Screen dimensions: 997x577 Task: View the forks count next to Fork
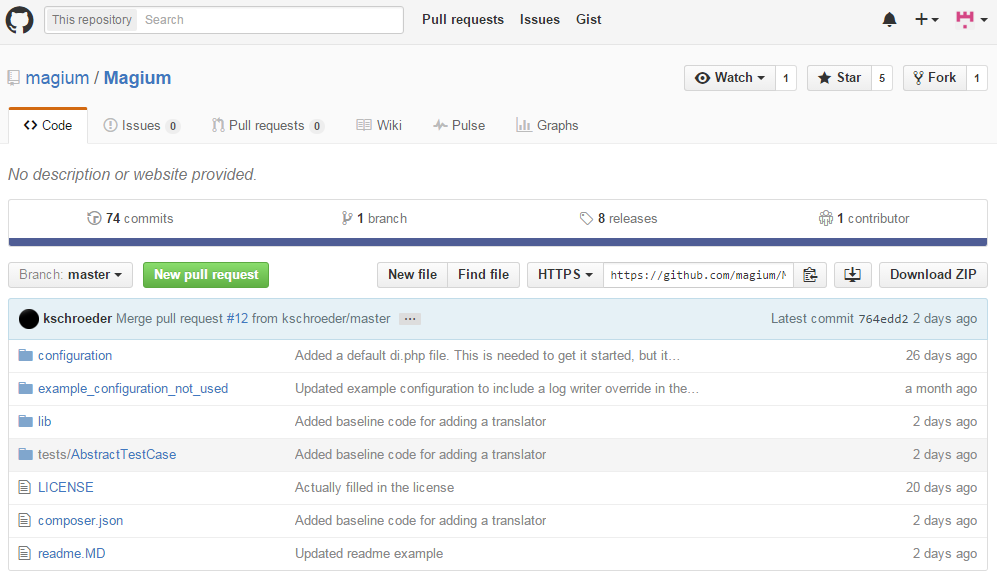(x=977, y=78)
